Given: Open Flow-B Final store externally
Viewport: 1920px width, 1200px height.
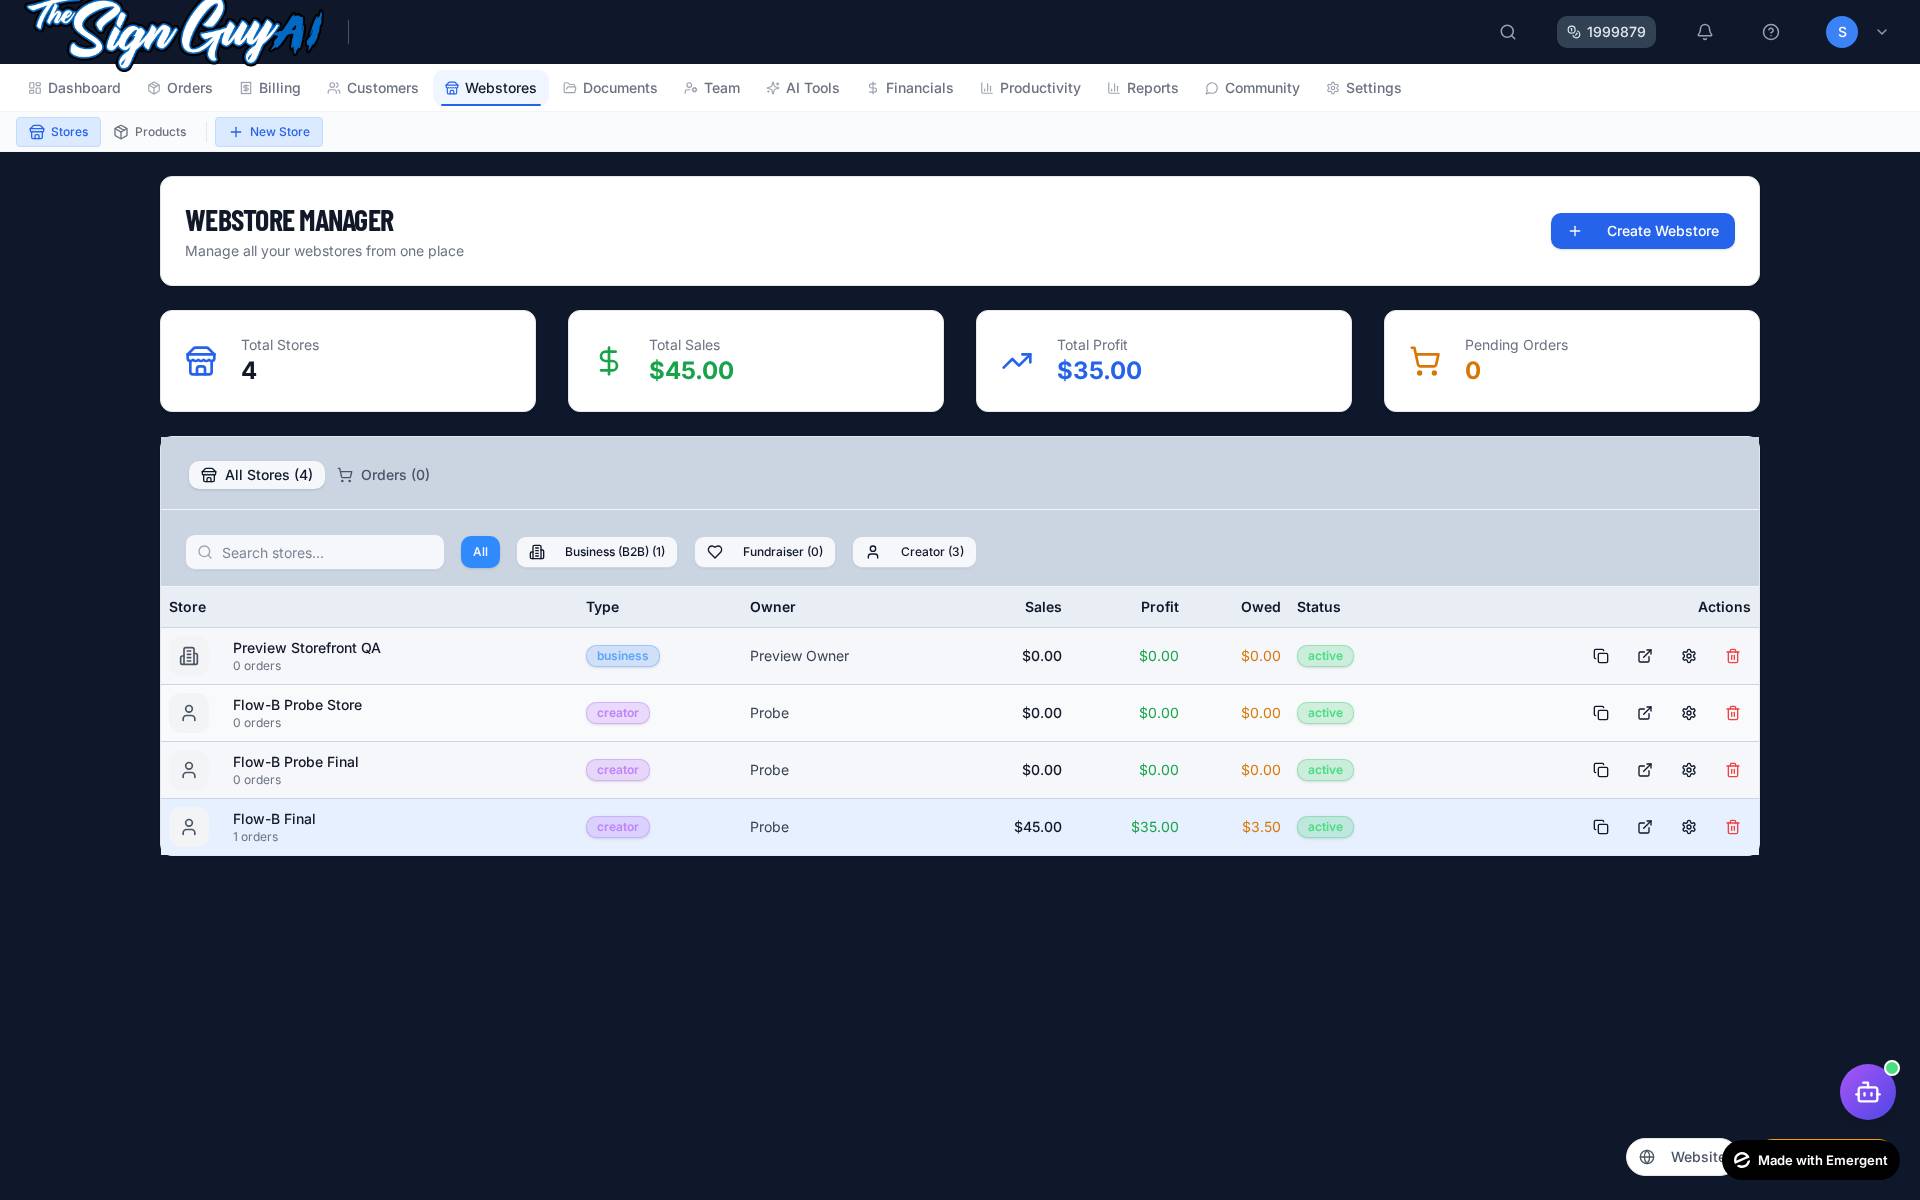Looking at the screenshot, I should (x=1645, y=827).
